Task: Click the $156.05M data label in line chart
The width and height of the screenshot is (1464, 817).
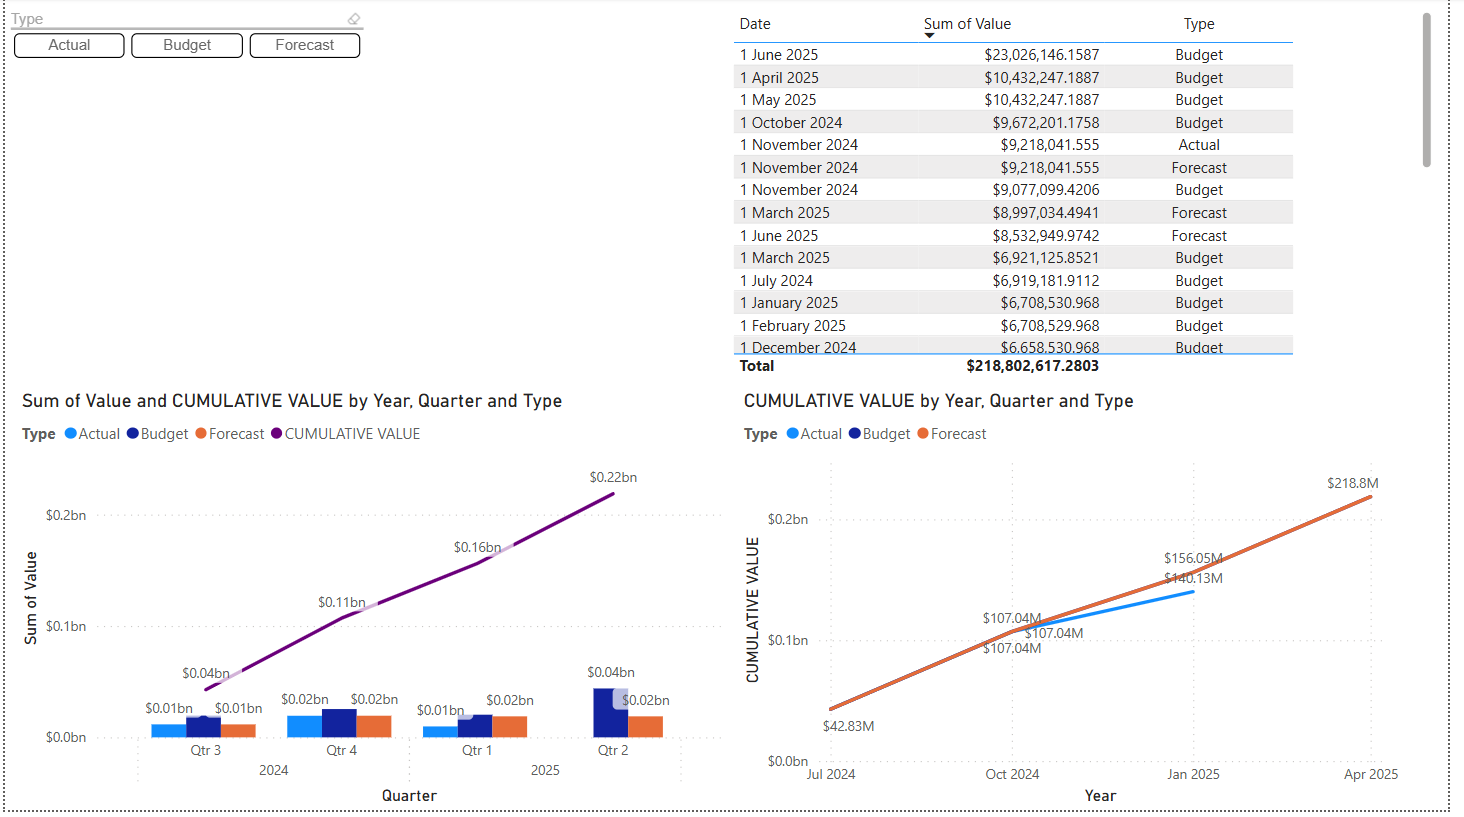Action: coord(1193,558)
